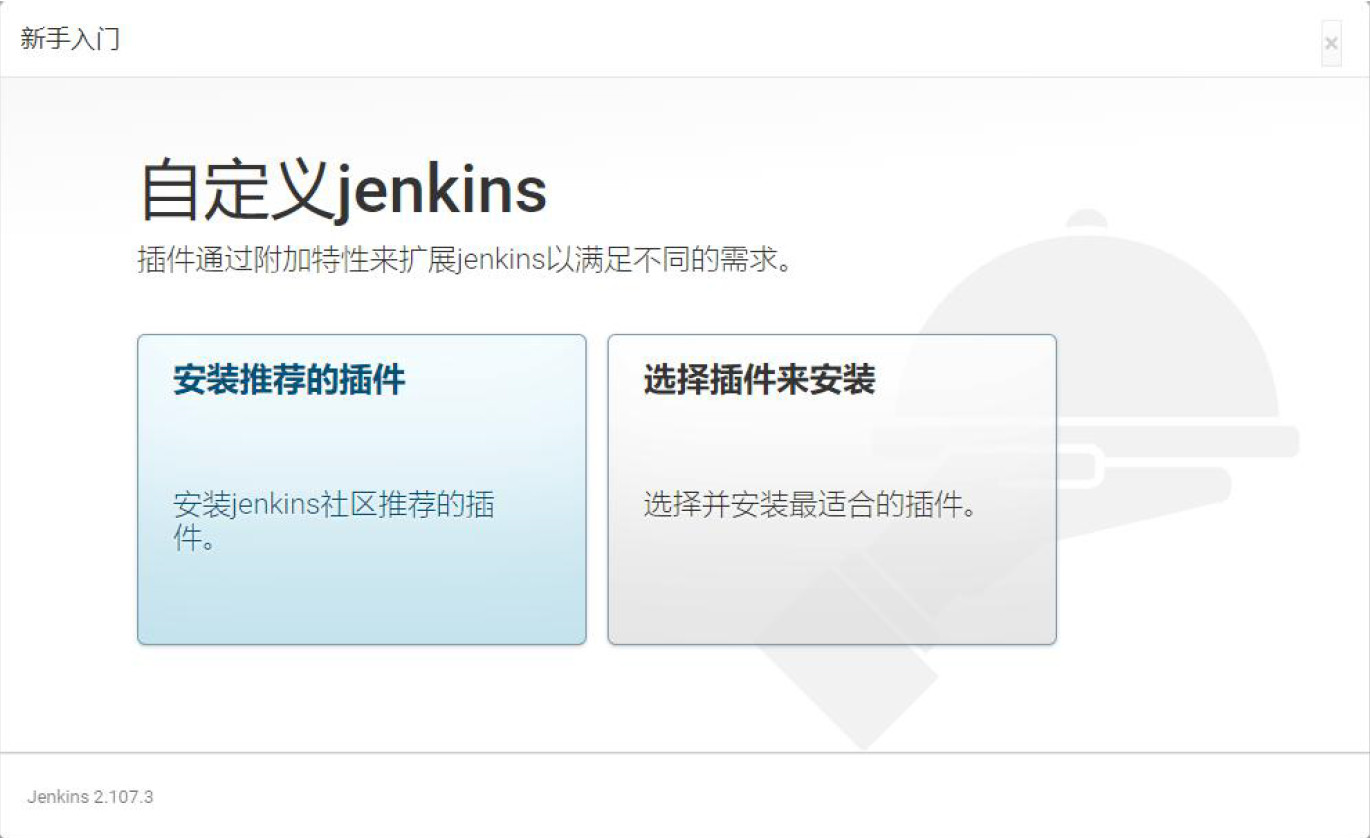Click description 安装jenkins社区推荐的插件
Viewport: 1370px width, 838px height.
click(x=334, y=522)
